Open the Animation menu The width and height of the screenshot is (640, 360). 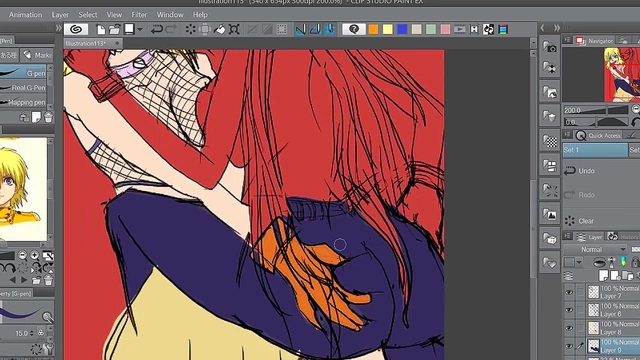click(25, 15)
